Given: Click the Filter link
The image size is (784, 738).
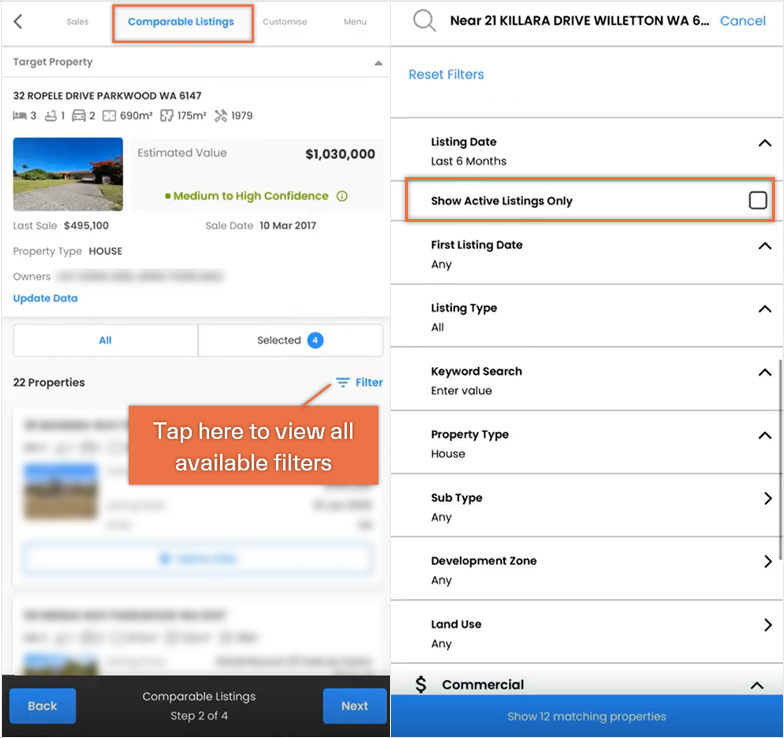Looking at the screenshot, I should pyautogui.click(x=369, y=382).
